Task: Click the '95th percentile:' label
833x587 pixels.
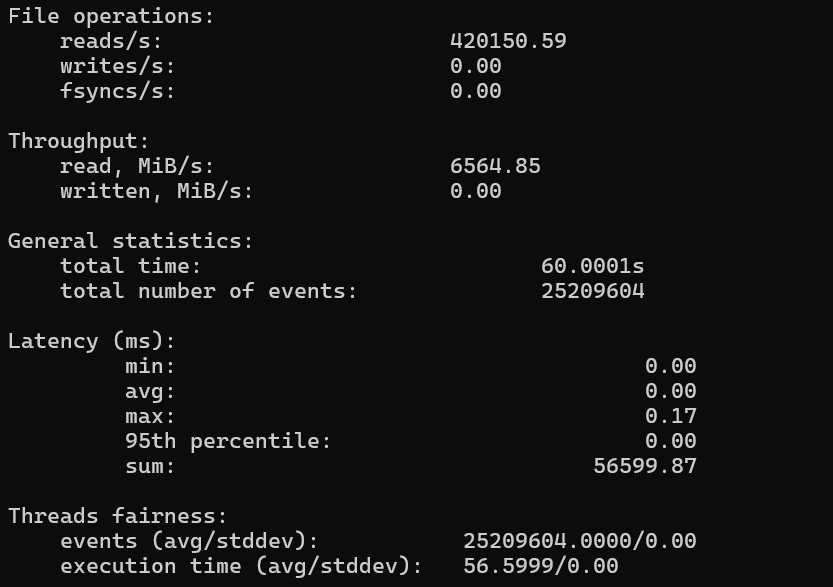Action: pos(228,441)
